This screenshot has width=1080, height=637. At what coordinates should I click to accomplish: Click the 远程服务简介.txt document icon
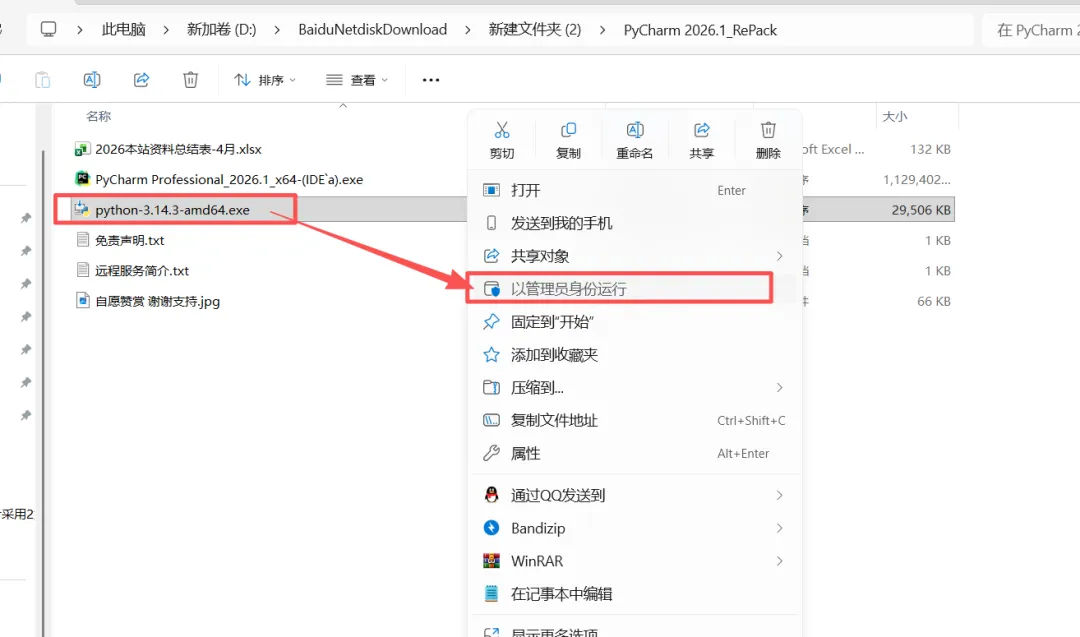point(83,270)
